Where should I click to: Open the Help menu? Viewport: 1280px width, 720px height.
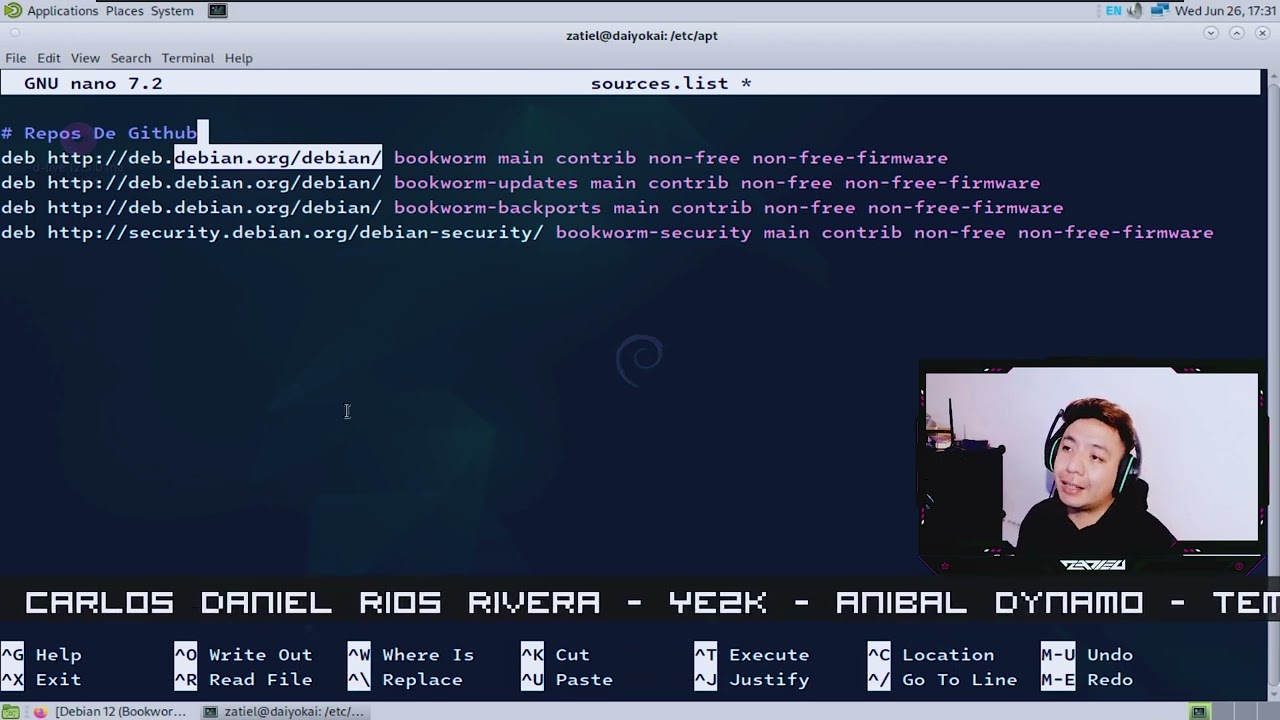pos(238,58)
